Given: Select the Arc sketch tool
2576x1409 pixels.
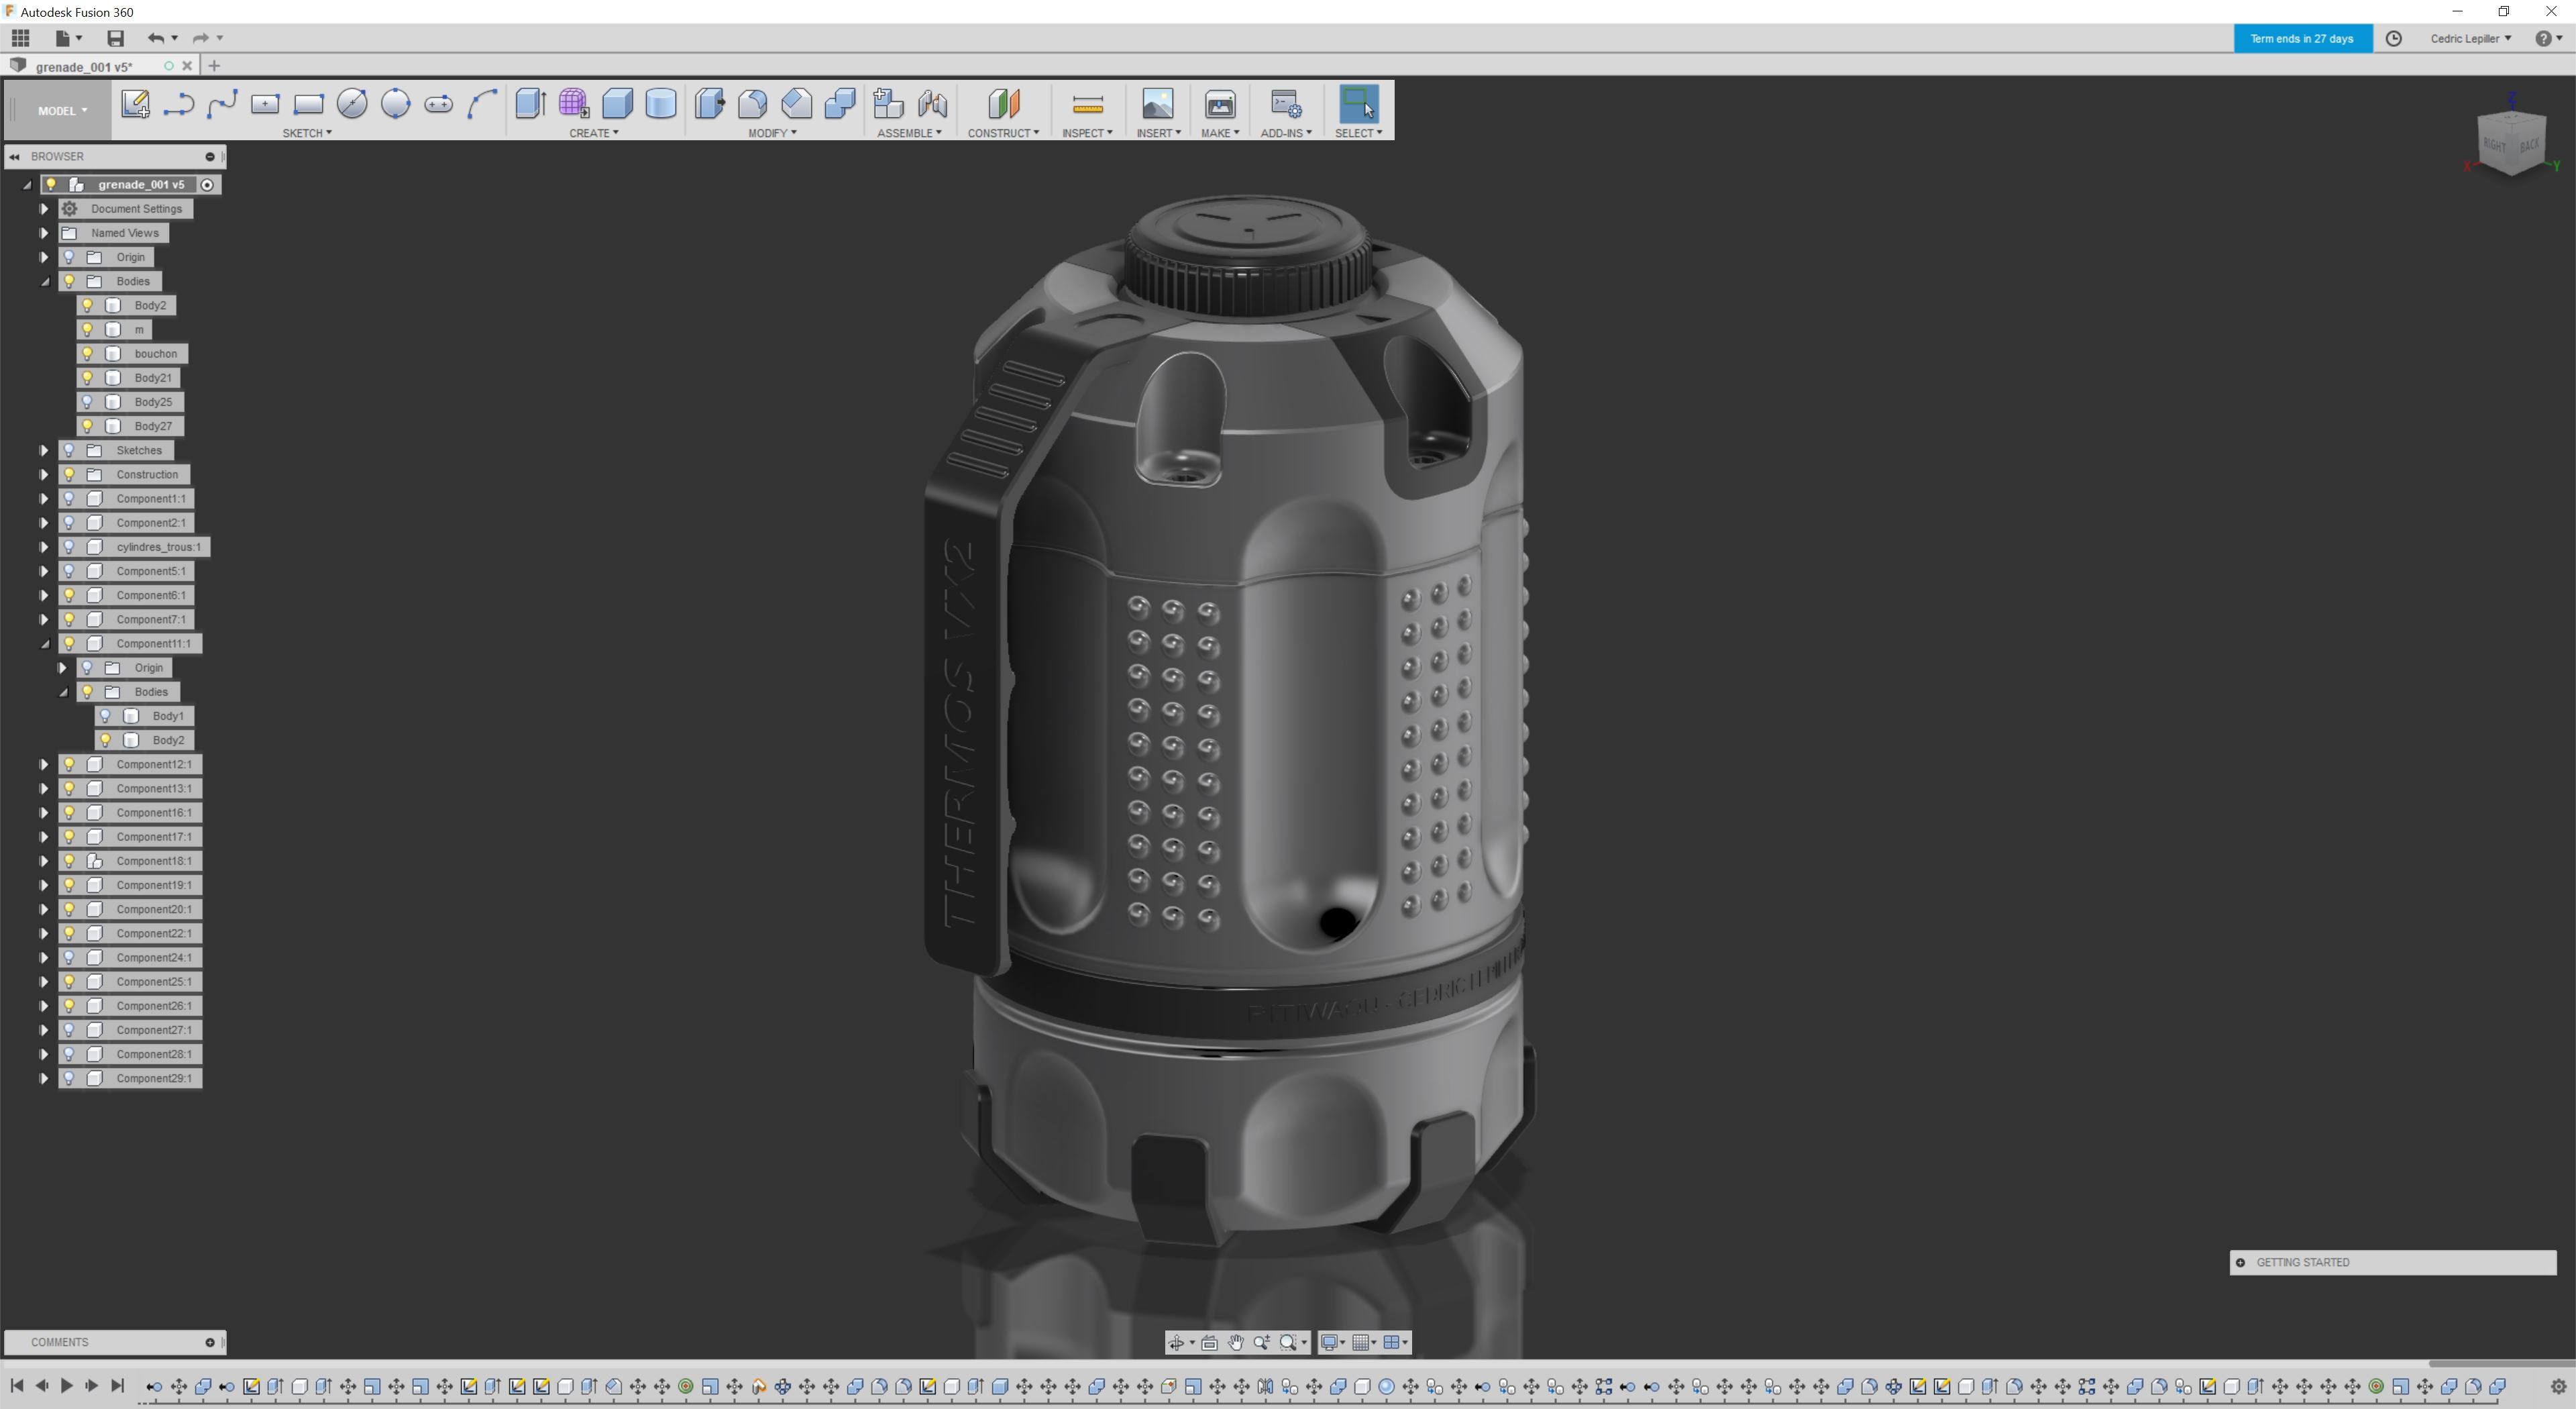Looking at the screenshot, I should (x=482, y=104).
